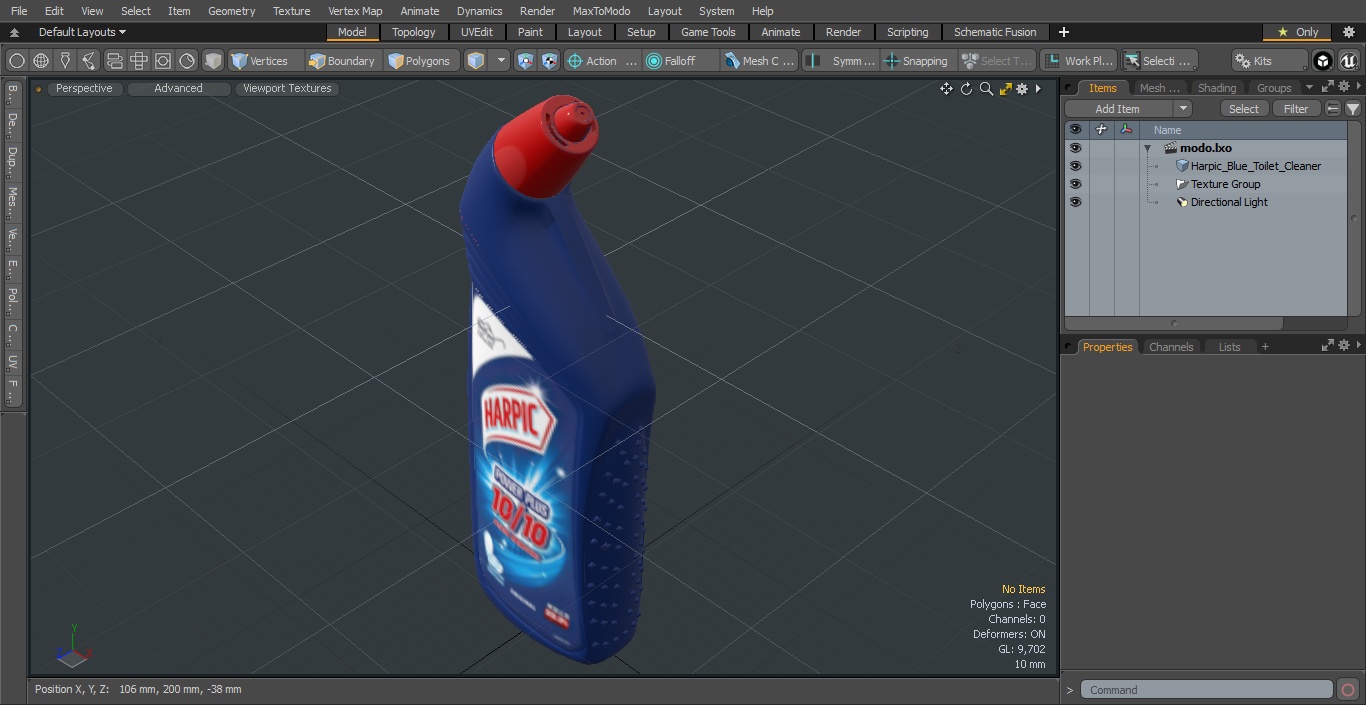
Task: Click the gray solid cube icon
Action: (x=213, y=61)
